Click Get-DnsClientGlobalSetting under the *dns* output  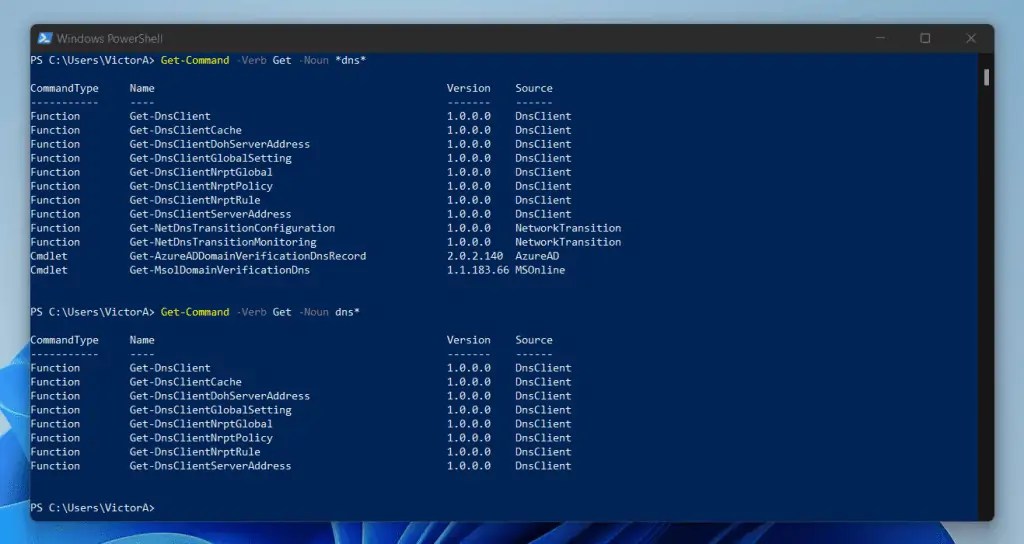click(x=210, y=158)
